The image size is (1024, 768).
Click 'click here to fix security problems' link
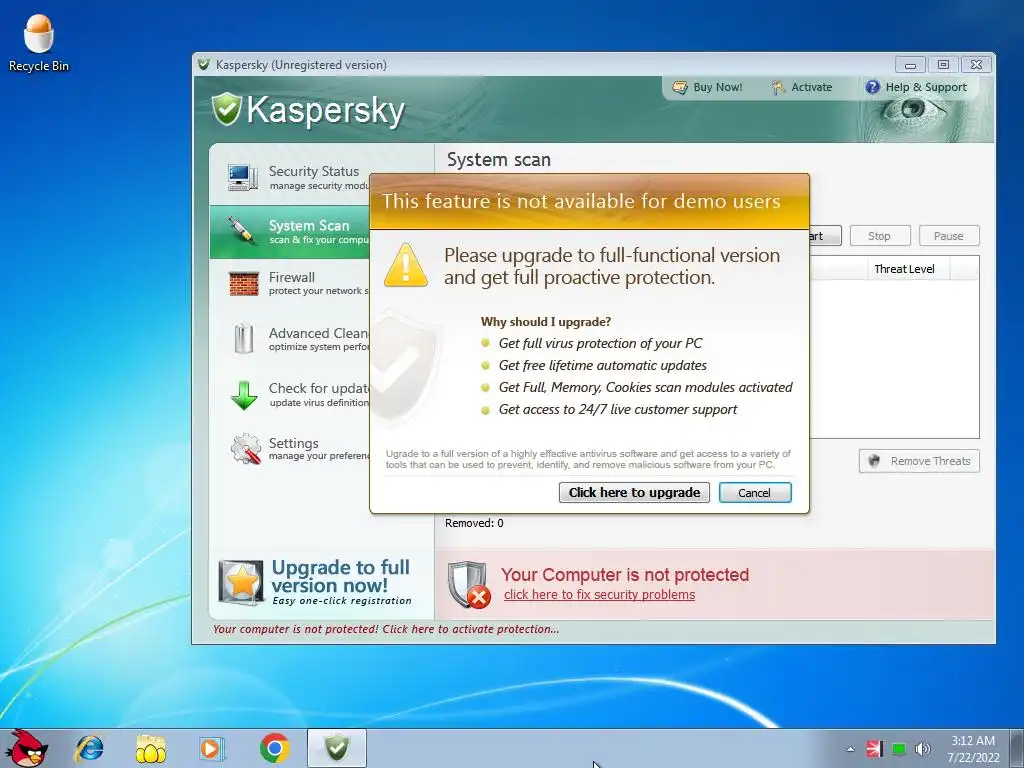[x=600, y=595]
